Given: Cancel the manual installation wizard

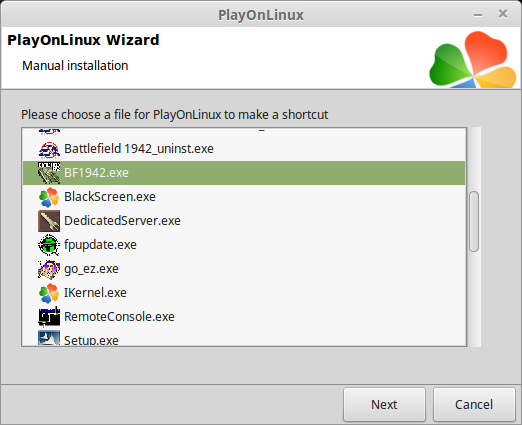Looking at the screenshot, I should click(x=474, y=405).
